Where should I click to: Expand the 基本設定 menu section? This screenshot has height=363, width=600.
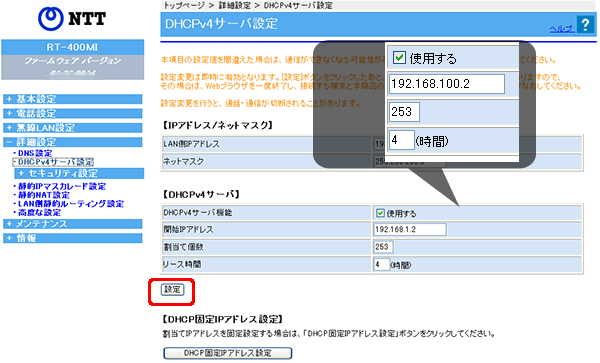pyautogui.click(x=73, y=99)
